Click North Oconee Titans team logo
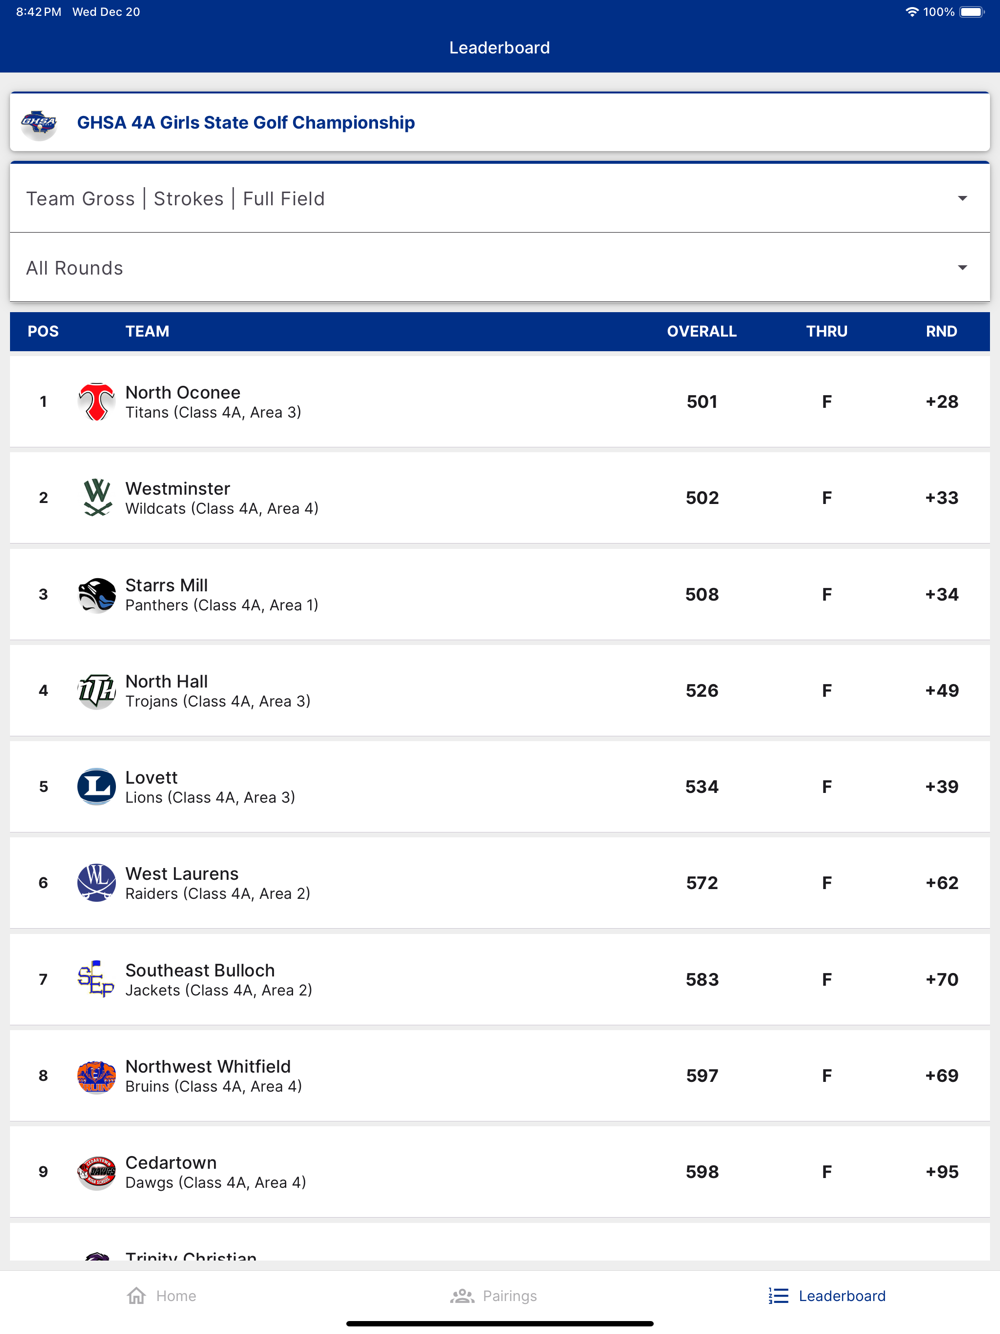 (96, 402)
